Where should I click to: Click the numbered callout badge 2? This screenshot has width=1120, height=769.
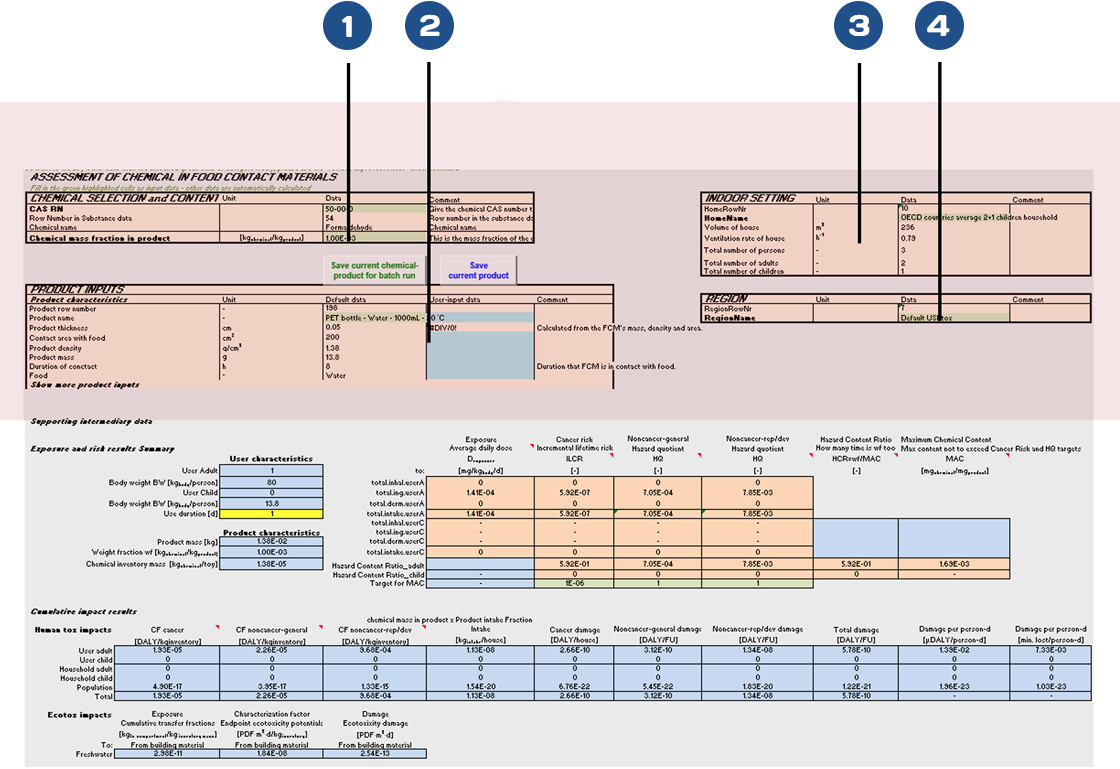pyautogui.click(x=429, y=27)
